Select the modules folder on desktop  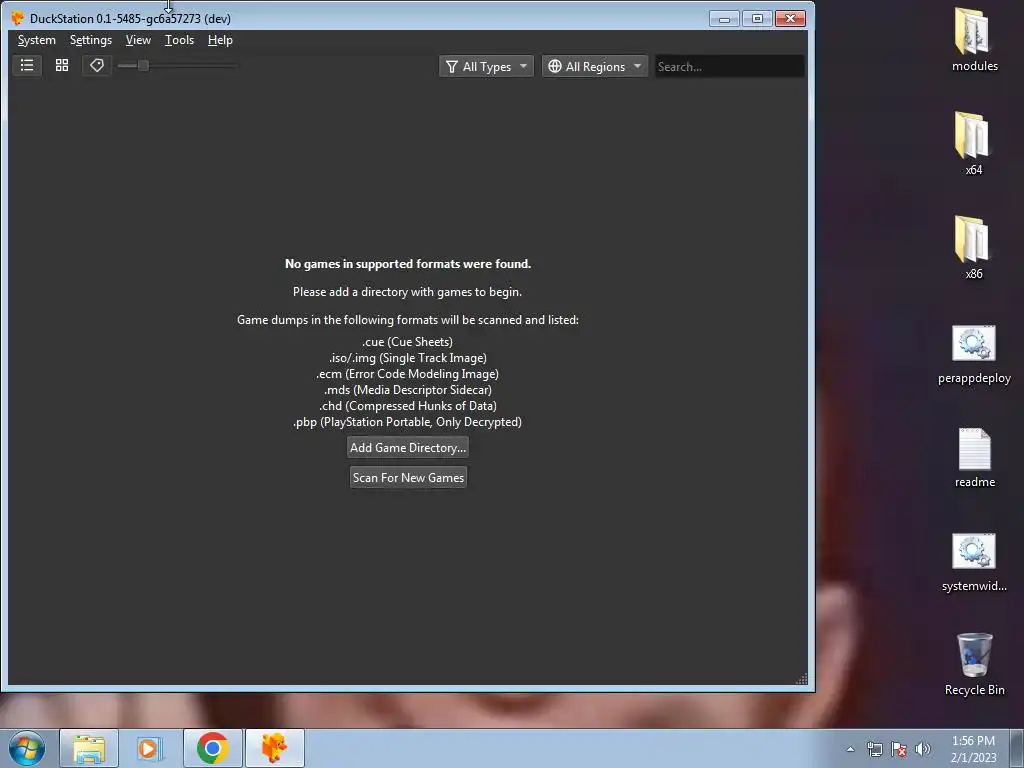974,40
